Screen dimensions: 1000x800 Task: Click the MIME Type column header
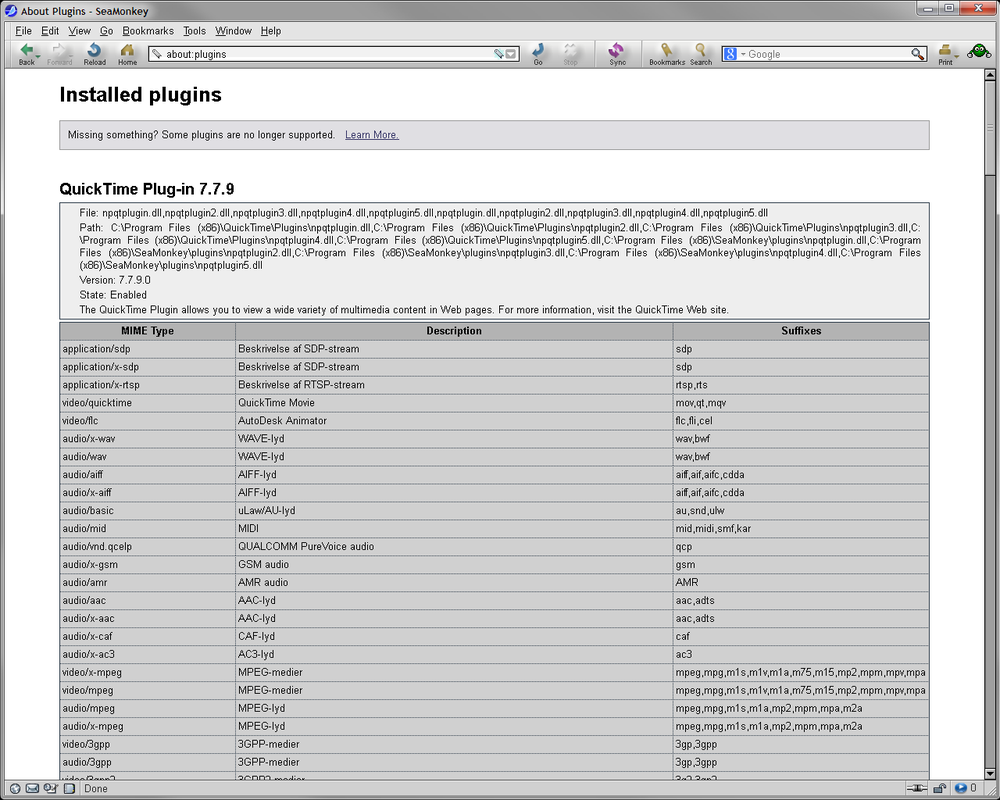click(147, 331)
